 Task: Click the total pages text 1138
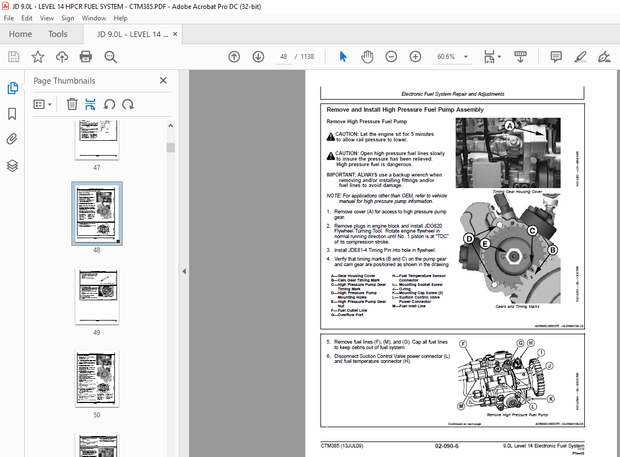307,57
